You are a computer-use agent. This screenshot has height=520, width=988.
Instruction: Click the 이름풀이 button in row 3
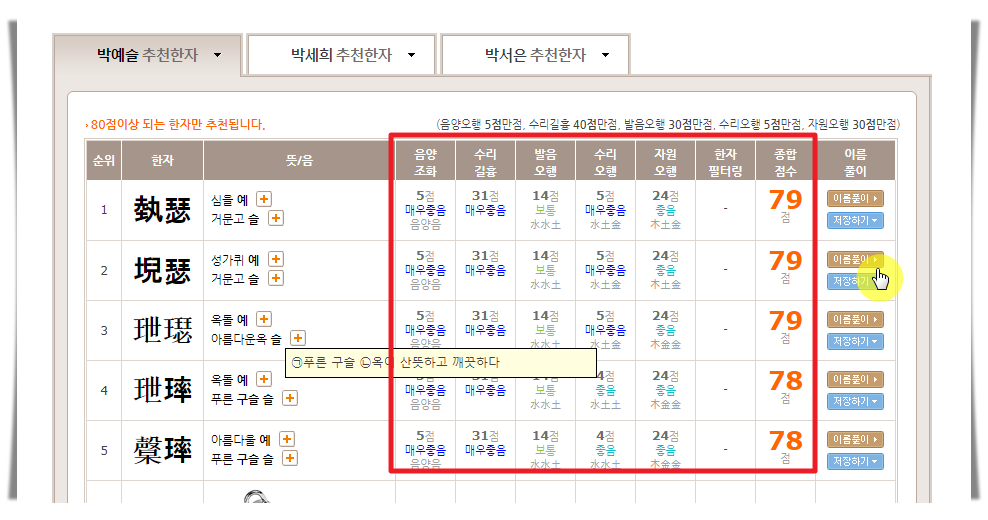coord(855,320)
